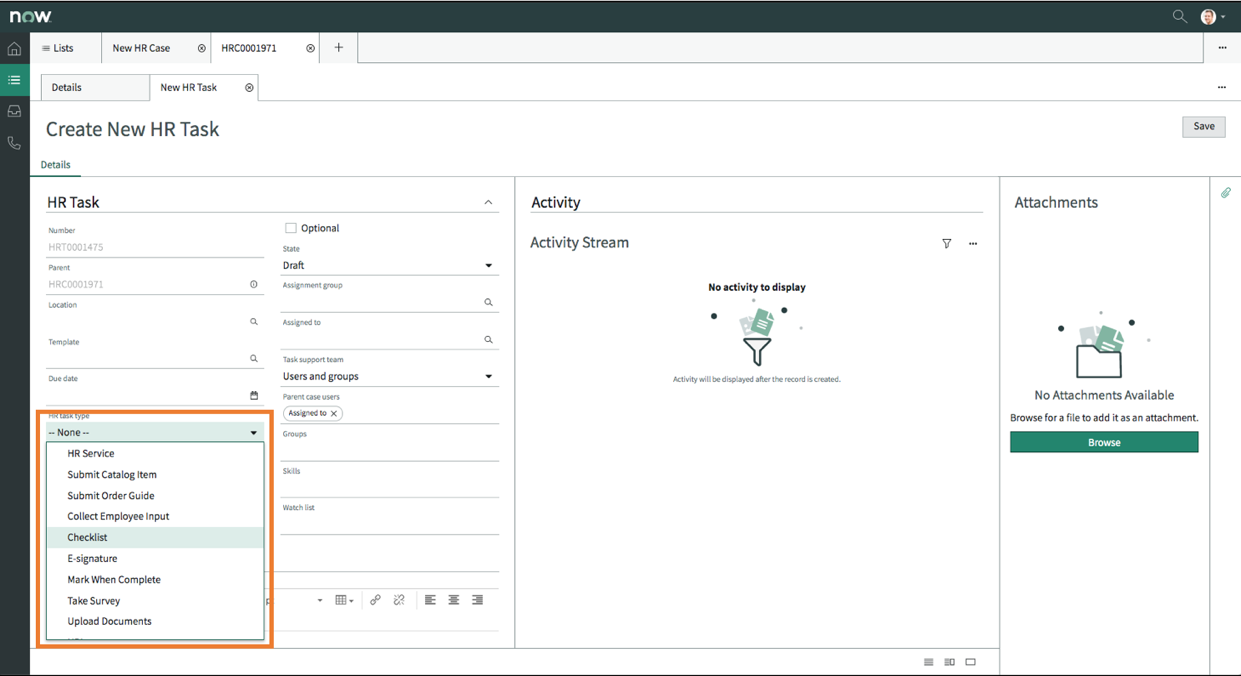Screen dimensions: 1241x676
Task: Switch to the Lists tab
Action: pyautogui.click(x=65, y=48)
